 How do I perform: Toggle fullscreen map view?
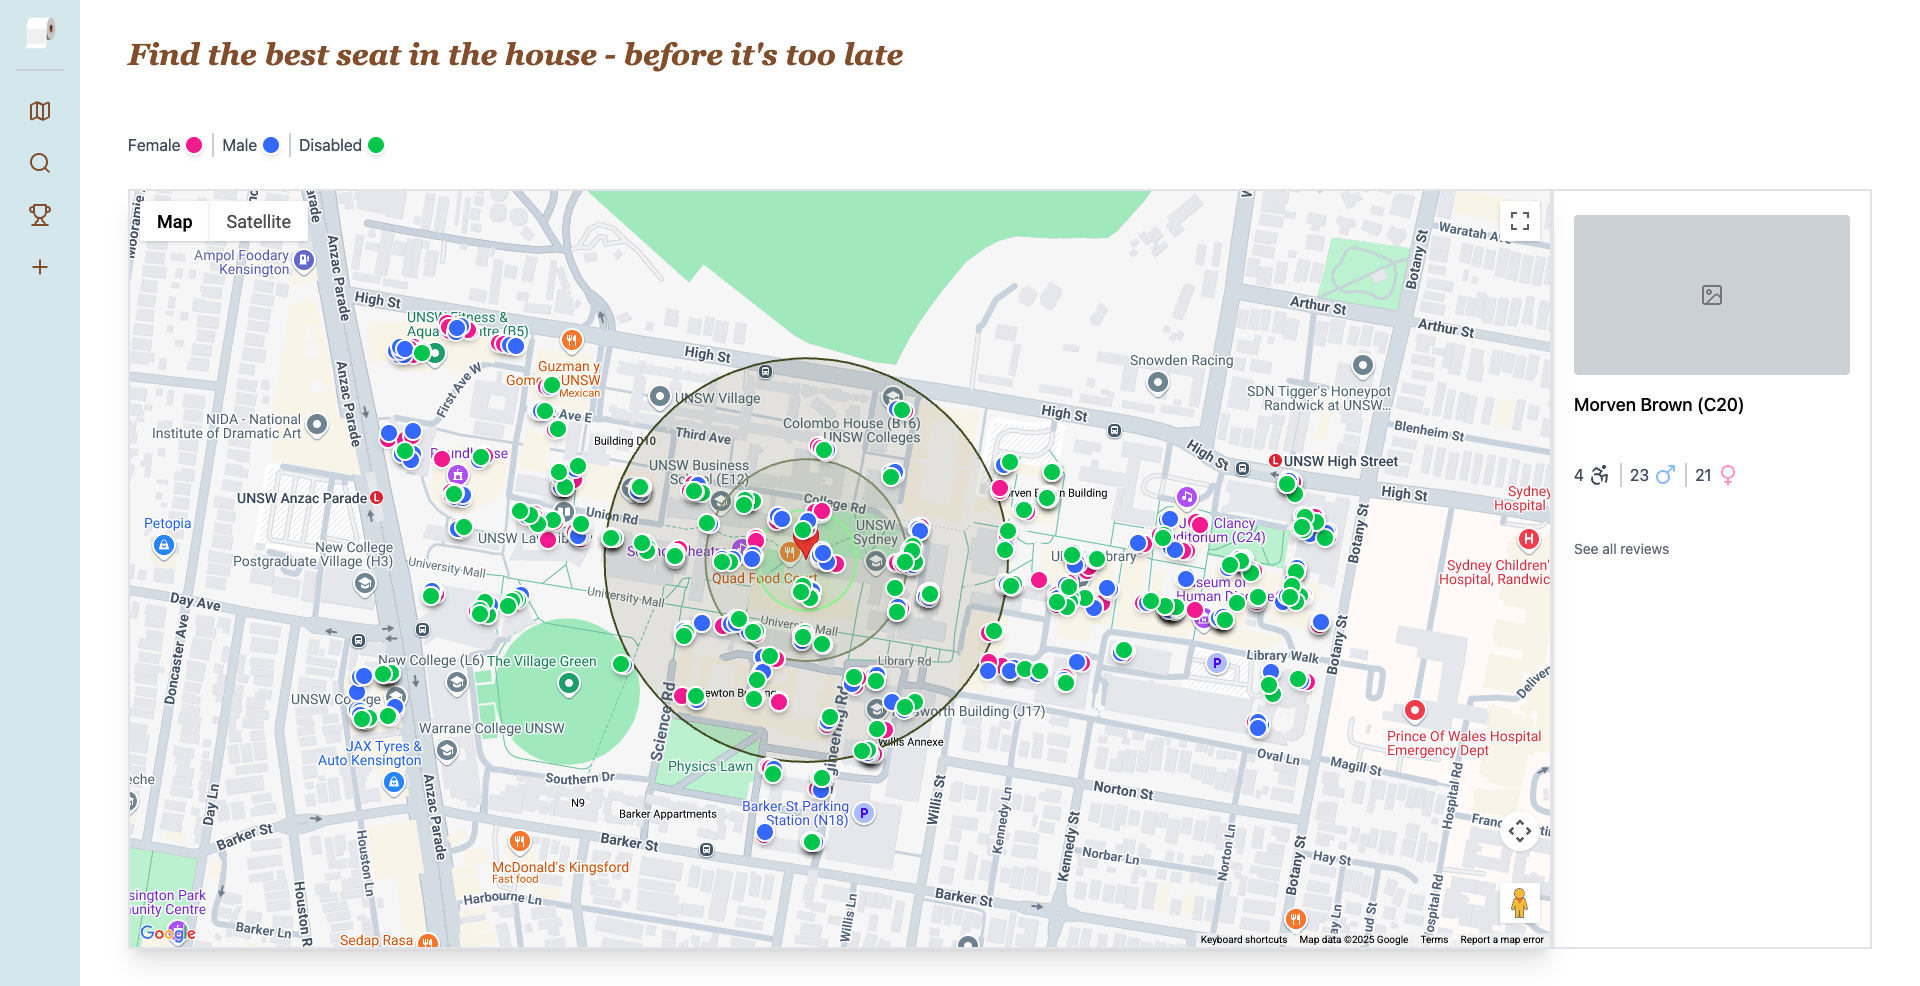pyautogui.click(x=1520, y=221)
